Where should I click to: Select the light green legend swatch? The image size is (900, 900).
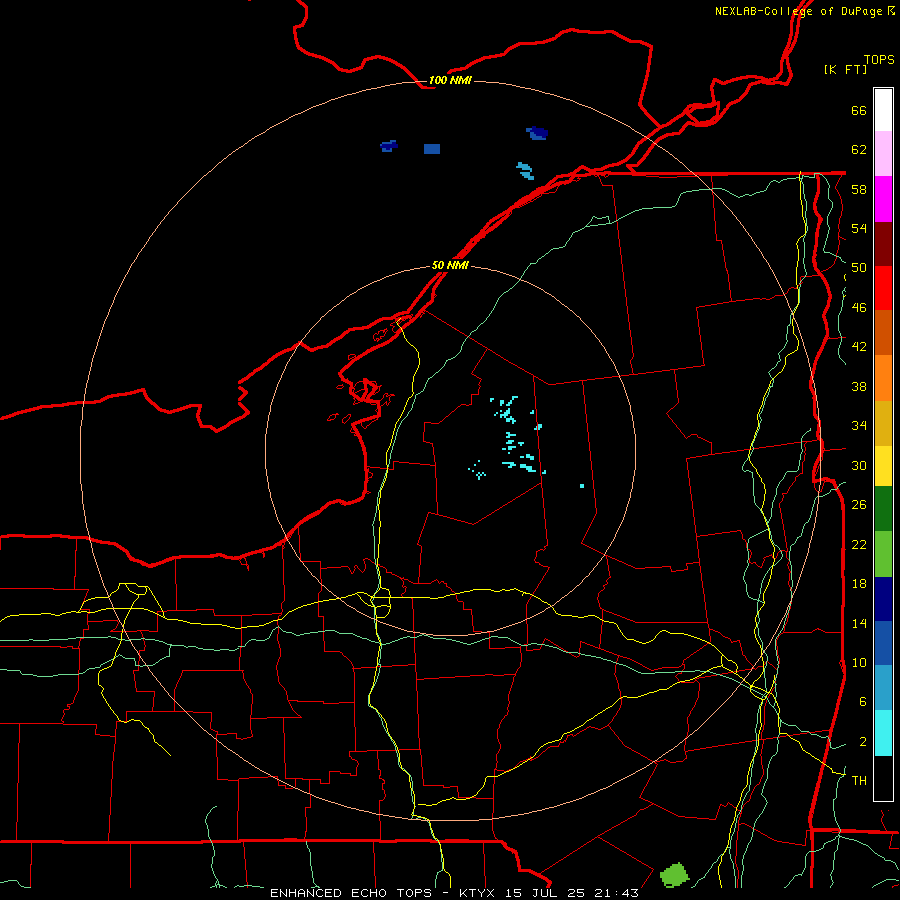tap(883, 554)
